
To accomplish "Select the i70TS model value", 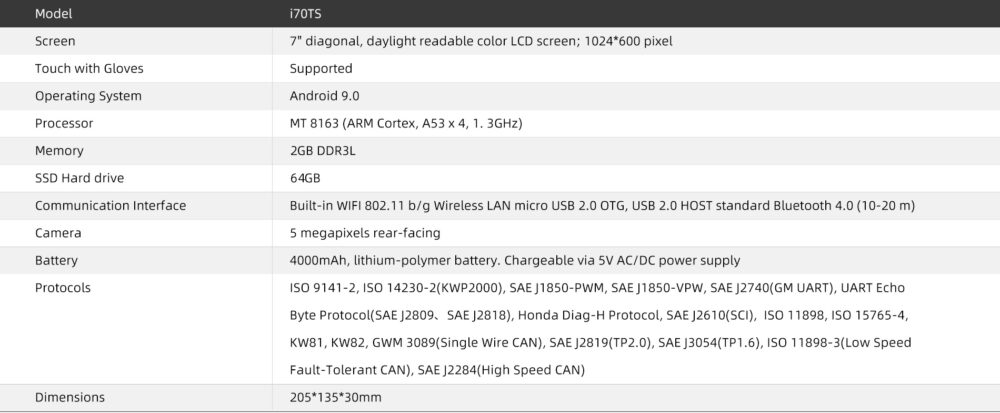I will click(x=305, y=15).
